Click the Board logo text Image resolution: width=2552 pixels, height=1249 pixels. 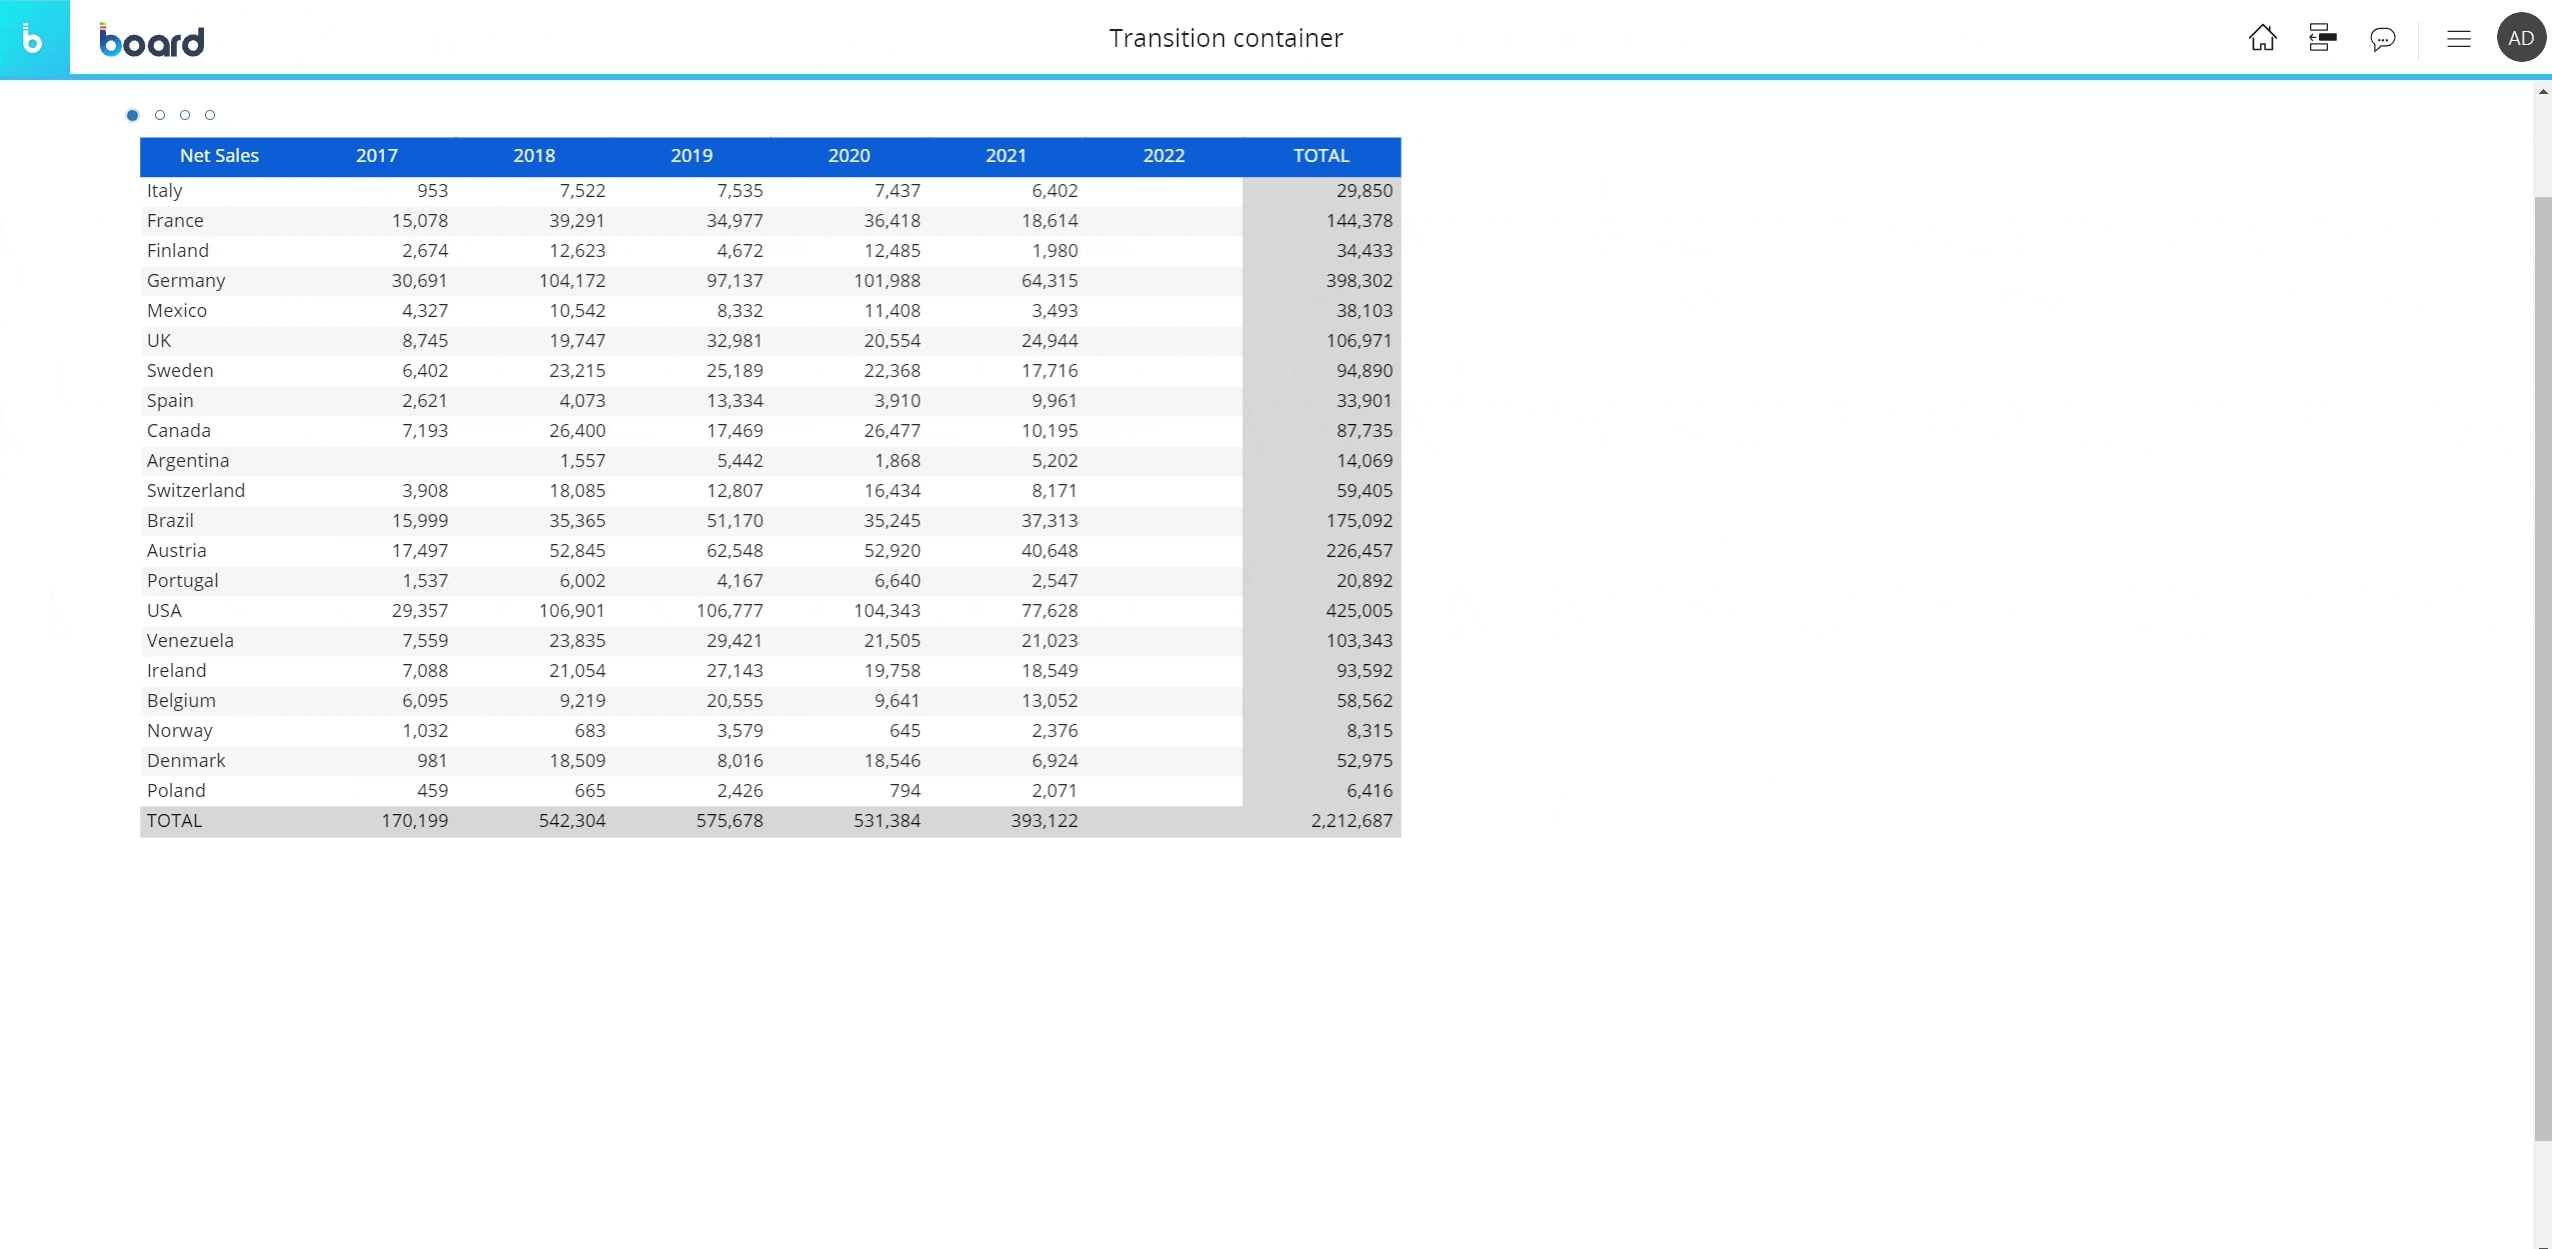point(152,40)
